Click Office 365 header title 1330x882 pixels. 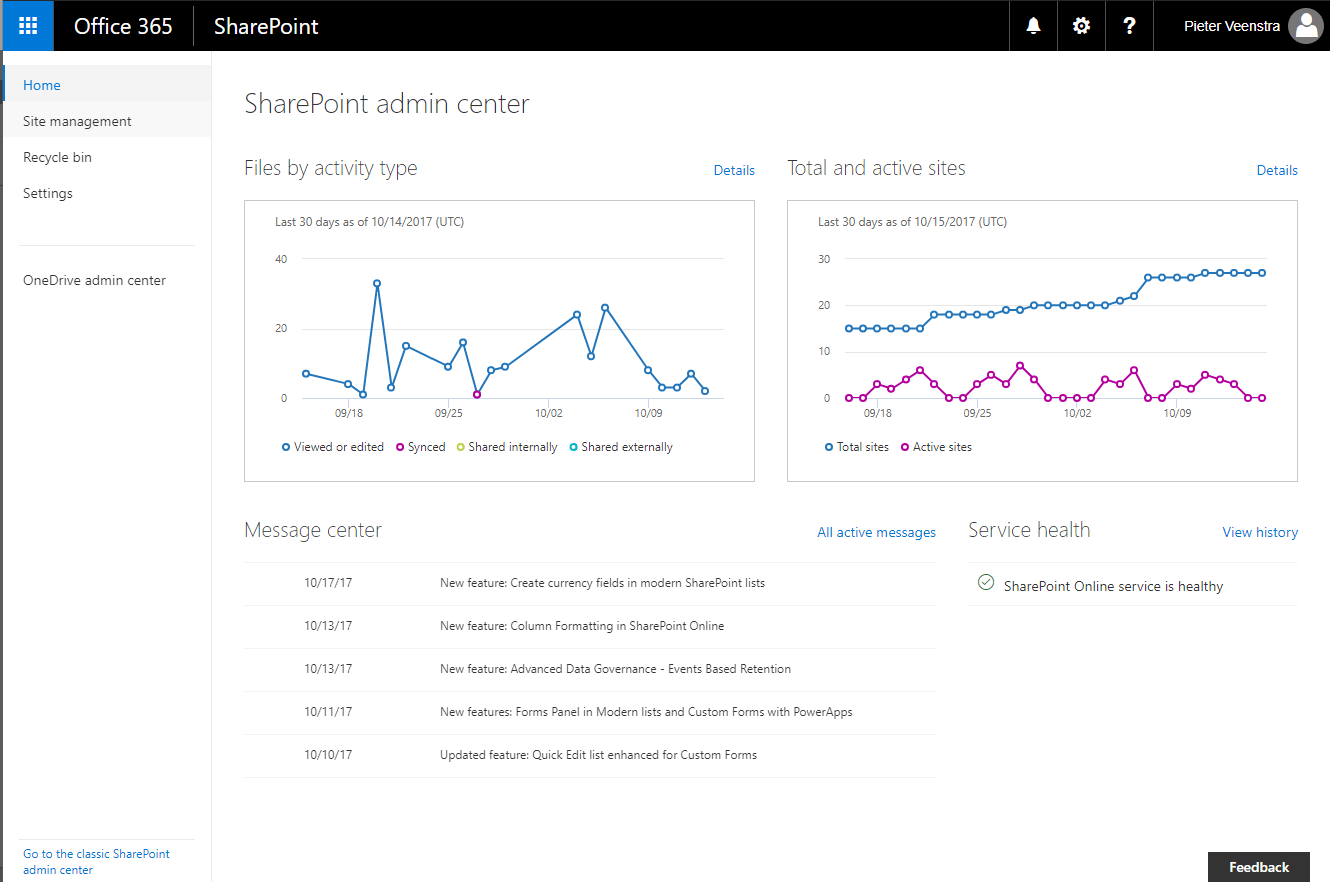[x=123, y=26]
